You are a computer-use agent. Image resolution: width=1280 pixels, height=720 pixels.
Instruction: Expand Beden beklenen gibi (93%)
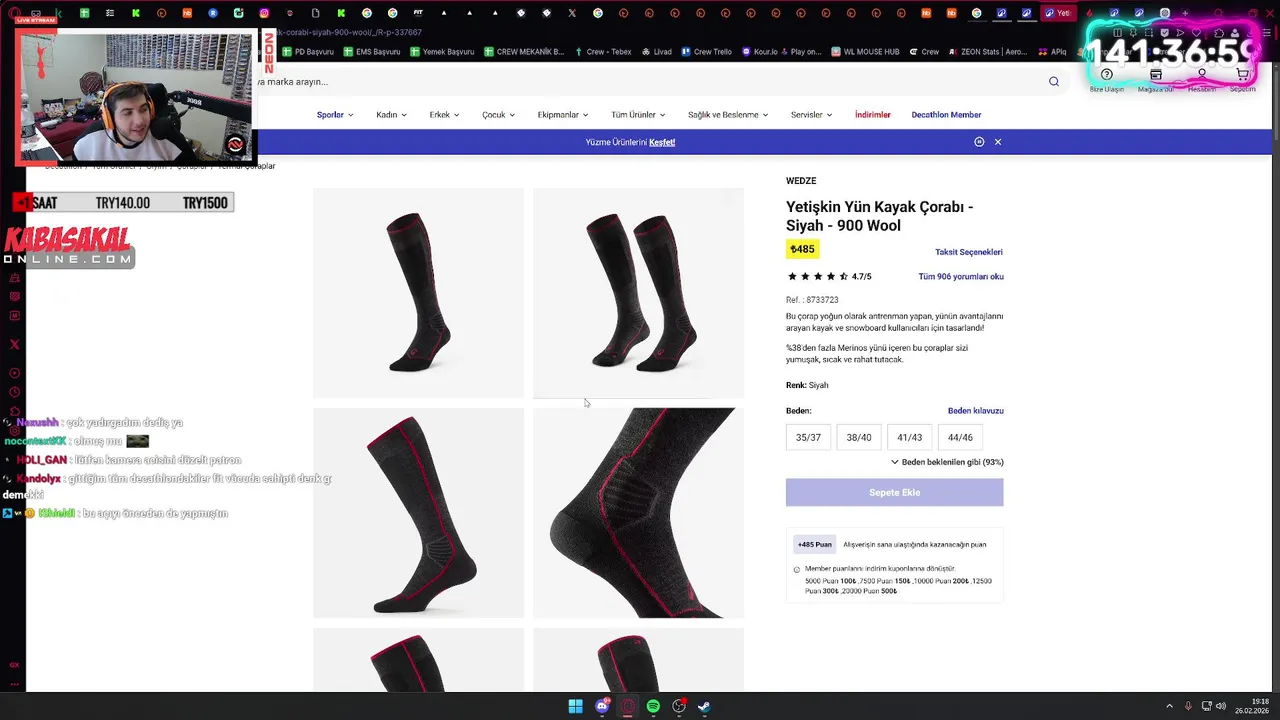(947, 462)
